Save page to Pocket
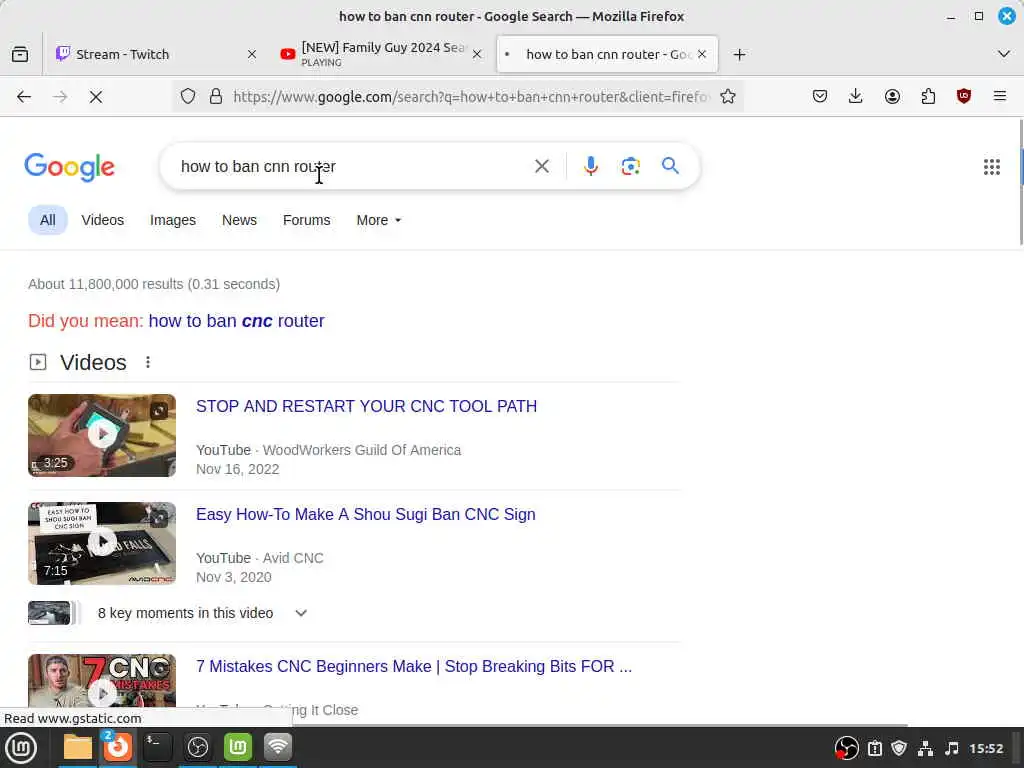This screenshot has height=768, width=1024. point(820,97)
